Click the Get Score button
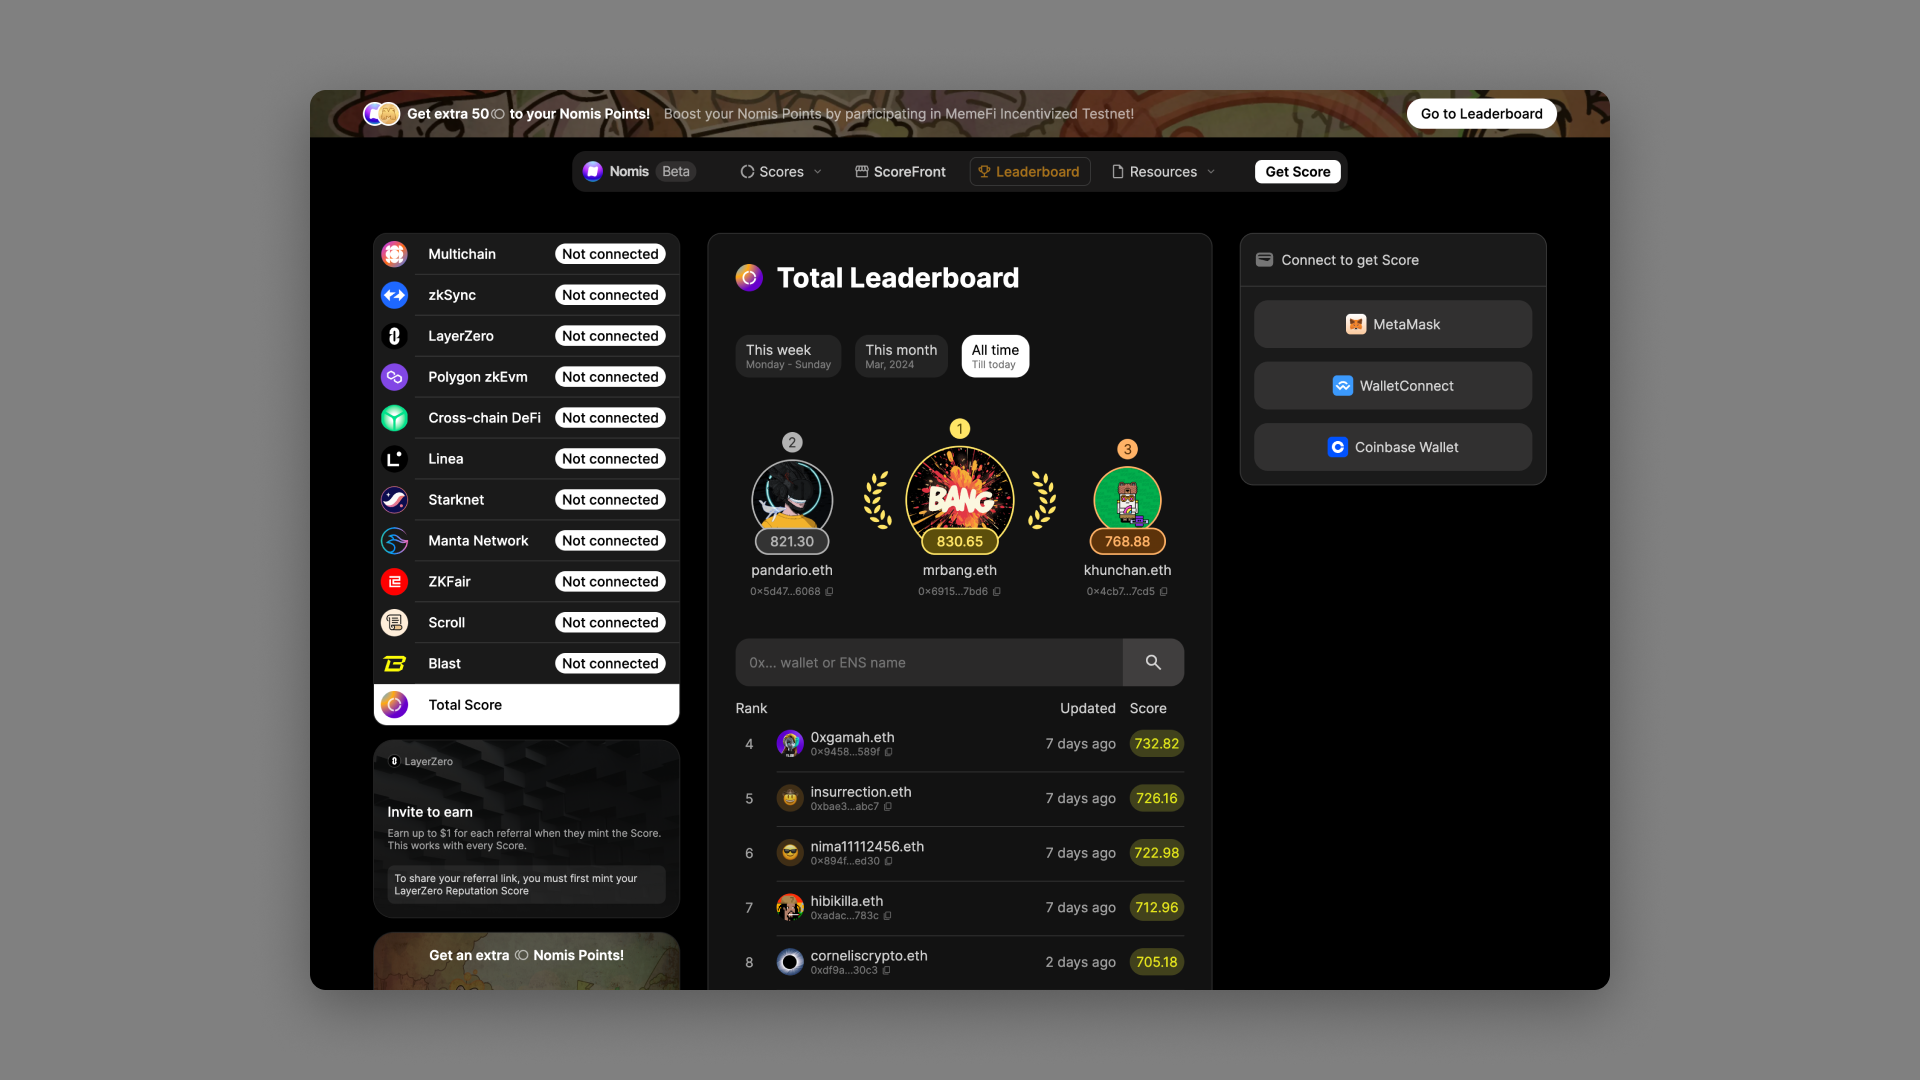Screen dimensions: 1920x1080 (1296, 170)
